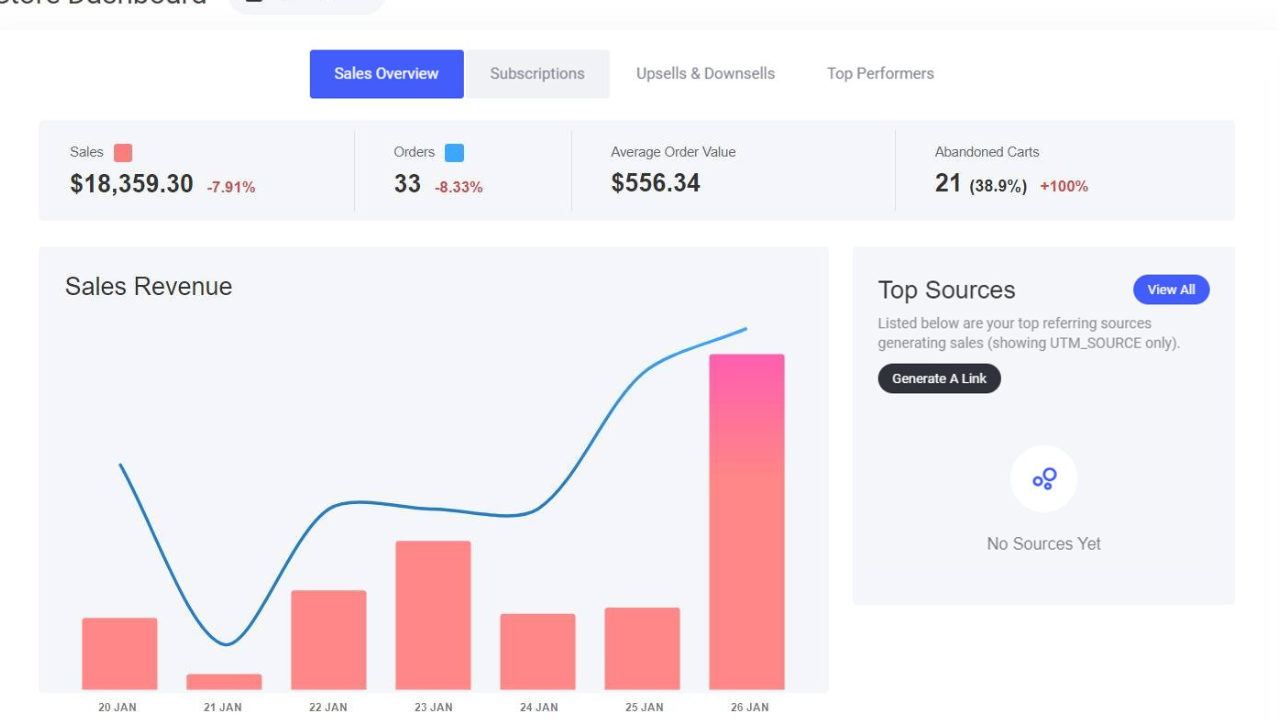The height and width of the screenshot is (720, 1280).
Task: Click the Abandoned Carts +100% change
Action: point(1064,186)
